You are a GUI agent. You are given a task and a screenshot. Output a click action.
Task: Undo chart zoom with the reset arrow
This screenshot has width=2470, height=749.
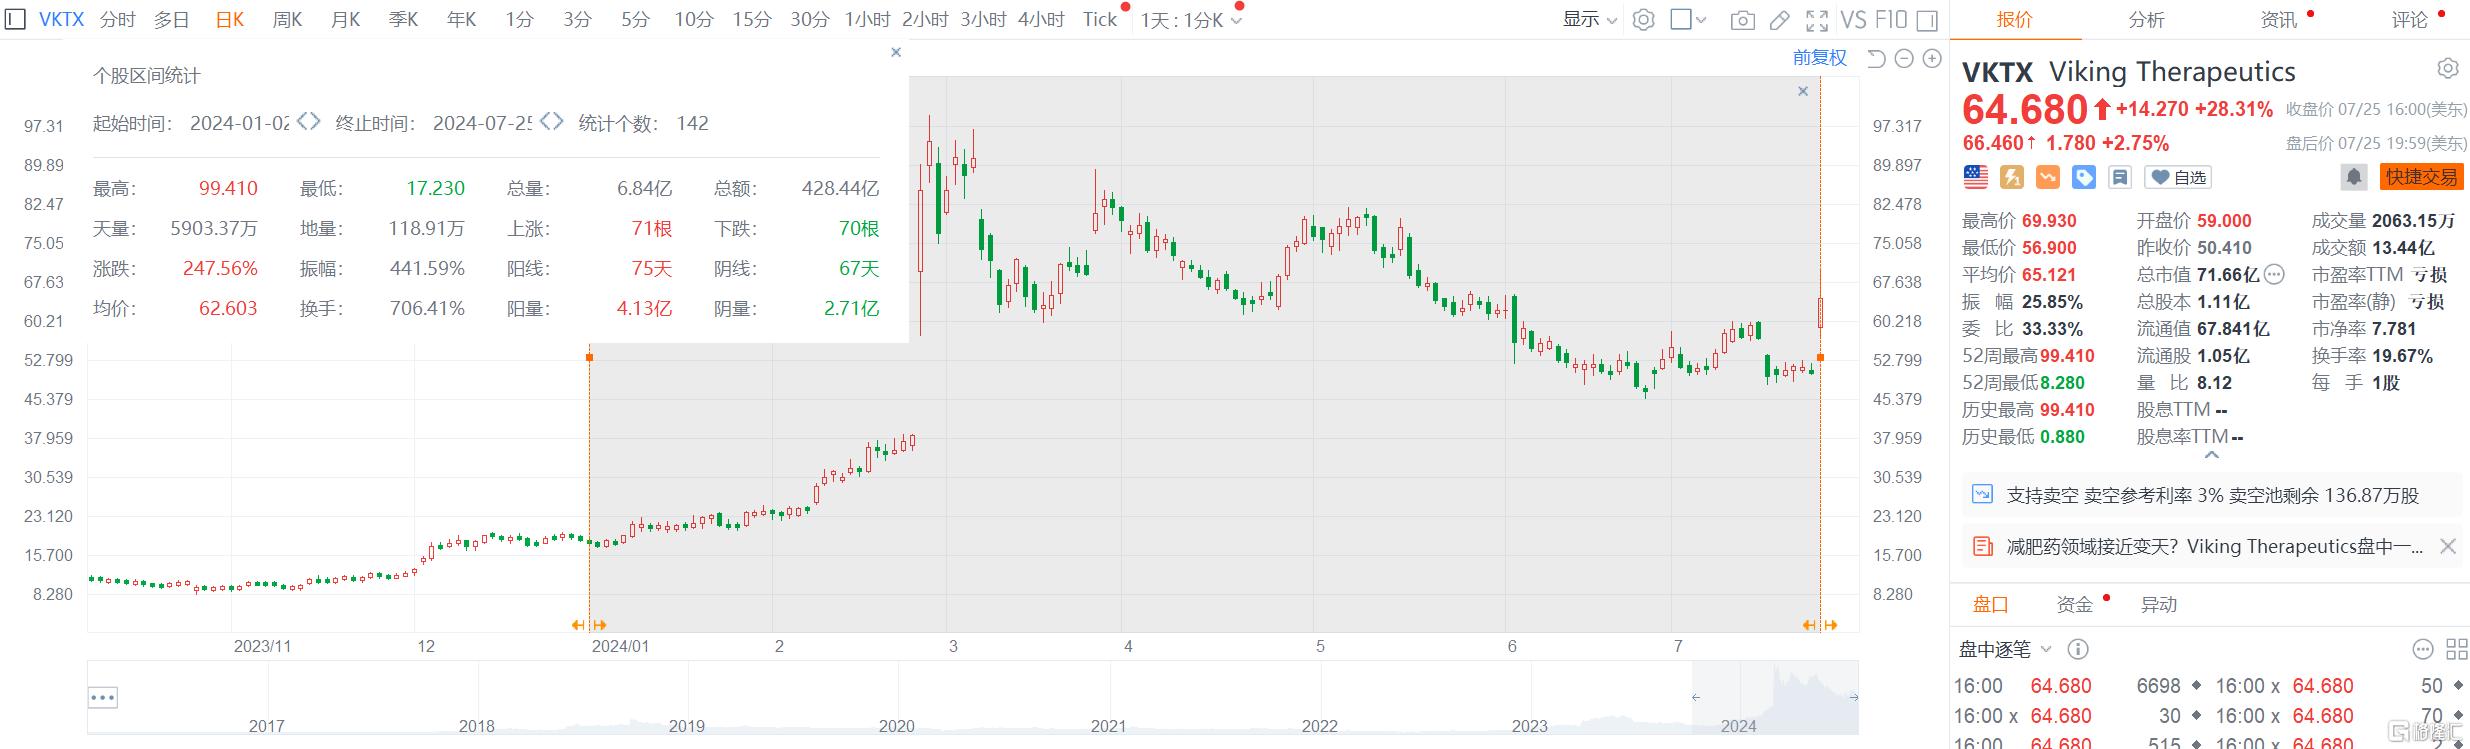pyautogui.click(x=1876, y=59)
